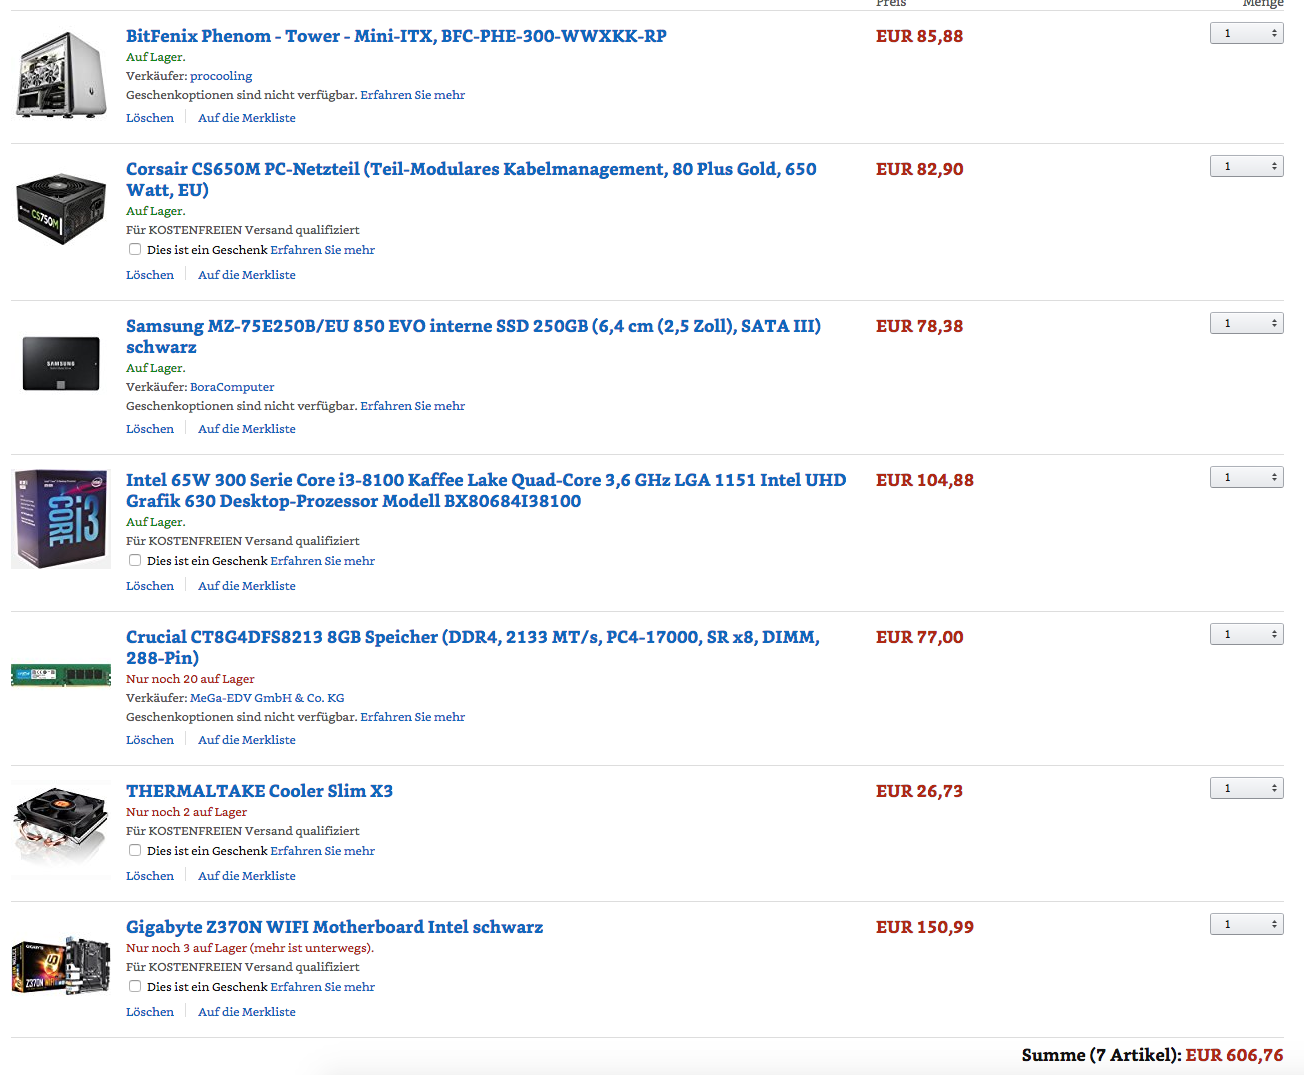Click the Corsair CS650M power supply image
1304x1075 pixels.
coord(61,209)
